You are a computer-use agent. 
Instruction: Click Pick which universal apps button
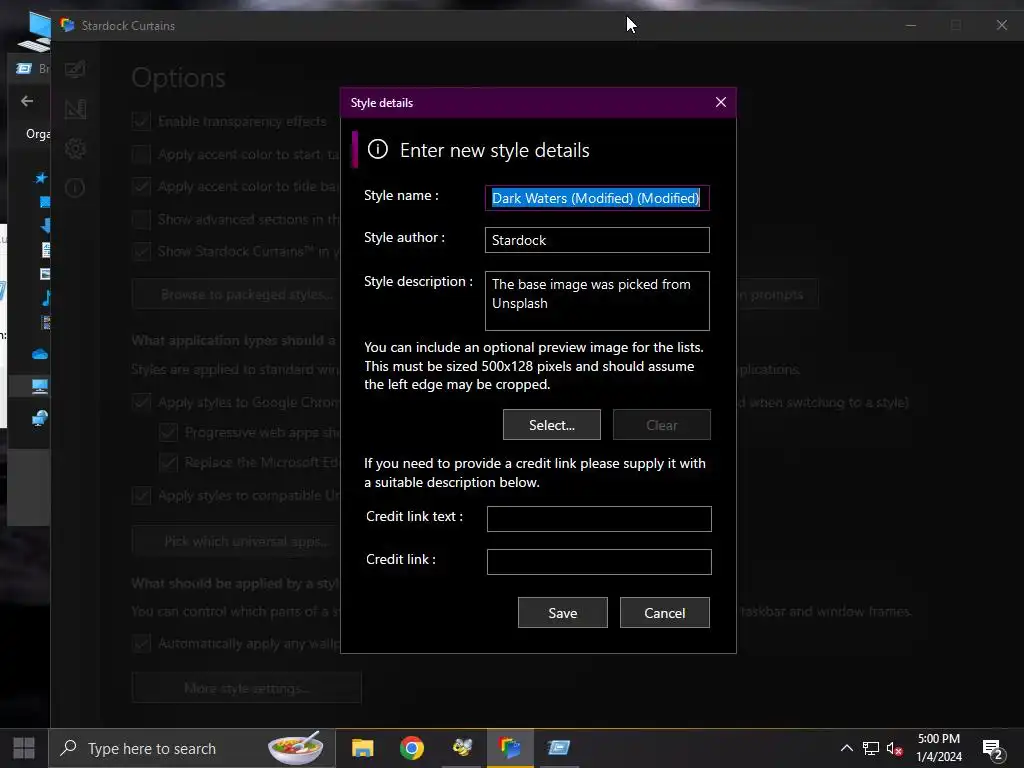236,541
